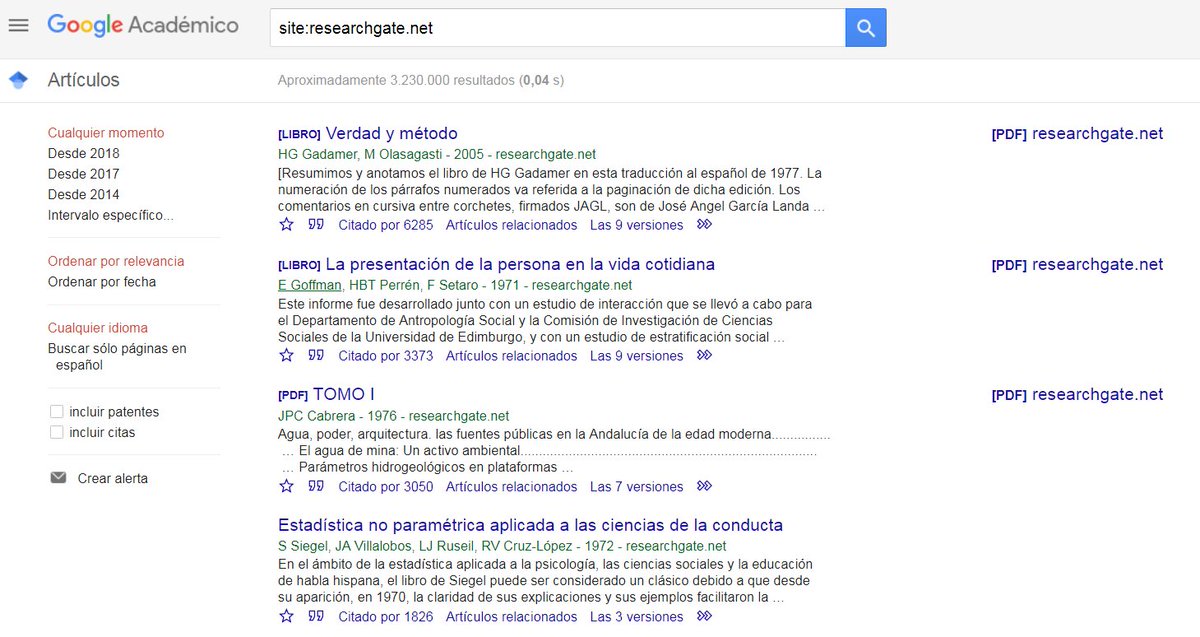Open the 'TOMO I' title link
This screenshot has height=637, width=1200.
point(344,394)
